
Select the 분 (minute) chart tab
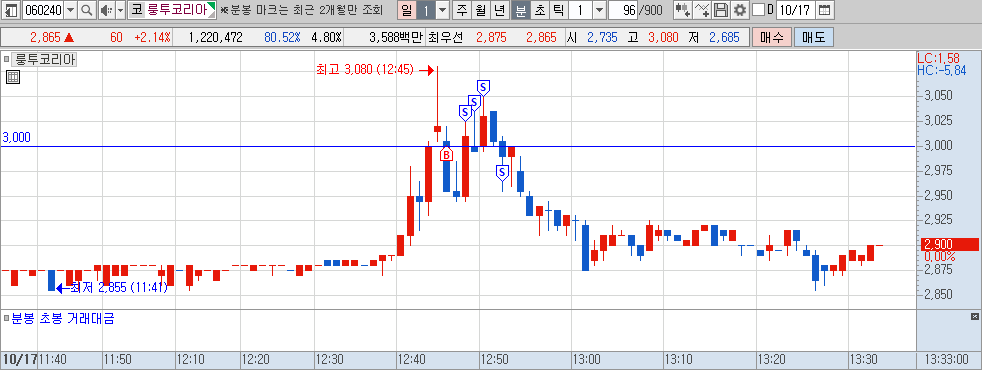coord(520,10)
